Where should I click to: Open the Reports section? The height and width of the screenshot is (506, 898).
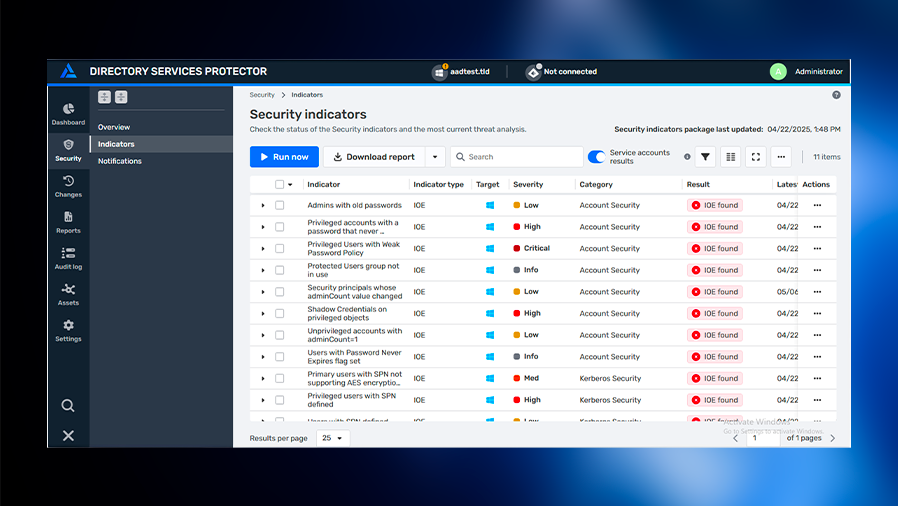point(68,222)
